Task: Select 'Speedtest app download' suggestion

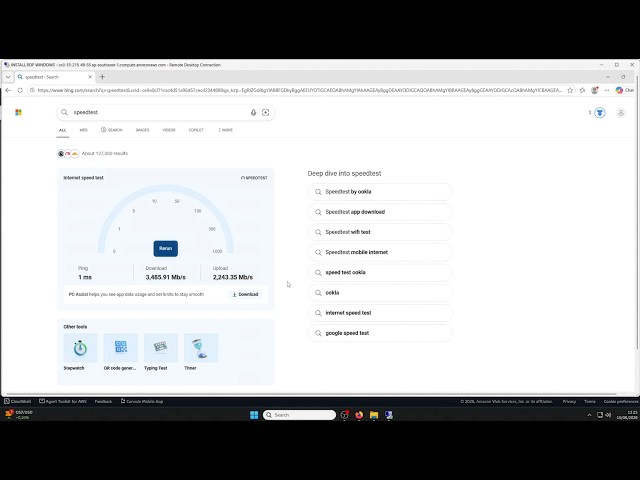Action: click(x=380, y=212)
